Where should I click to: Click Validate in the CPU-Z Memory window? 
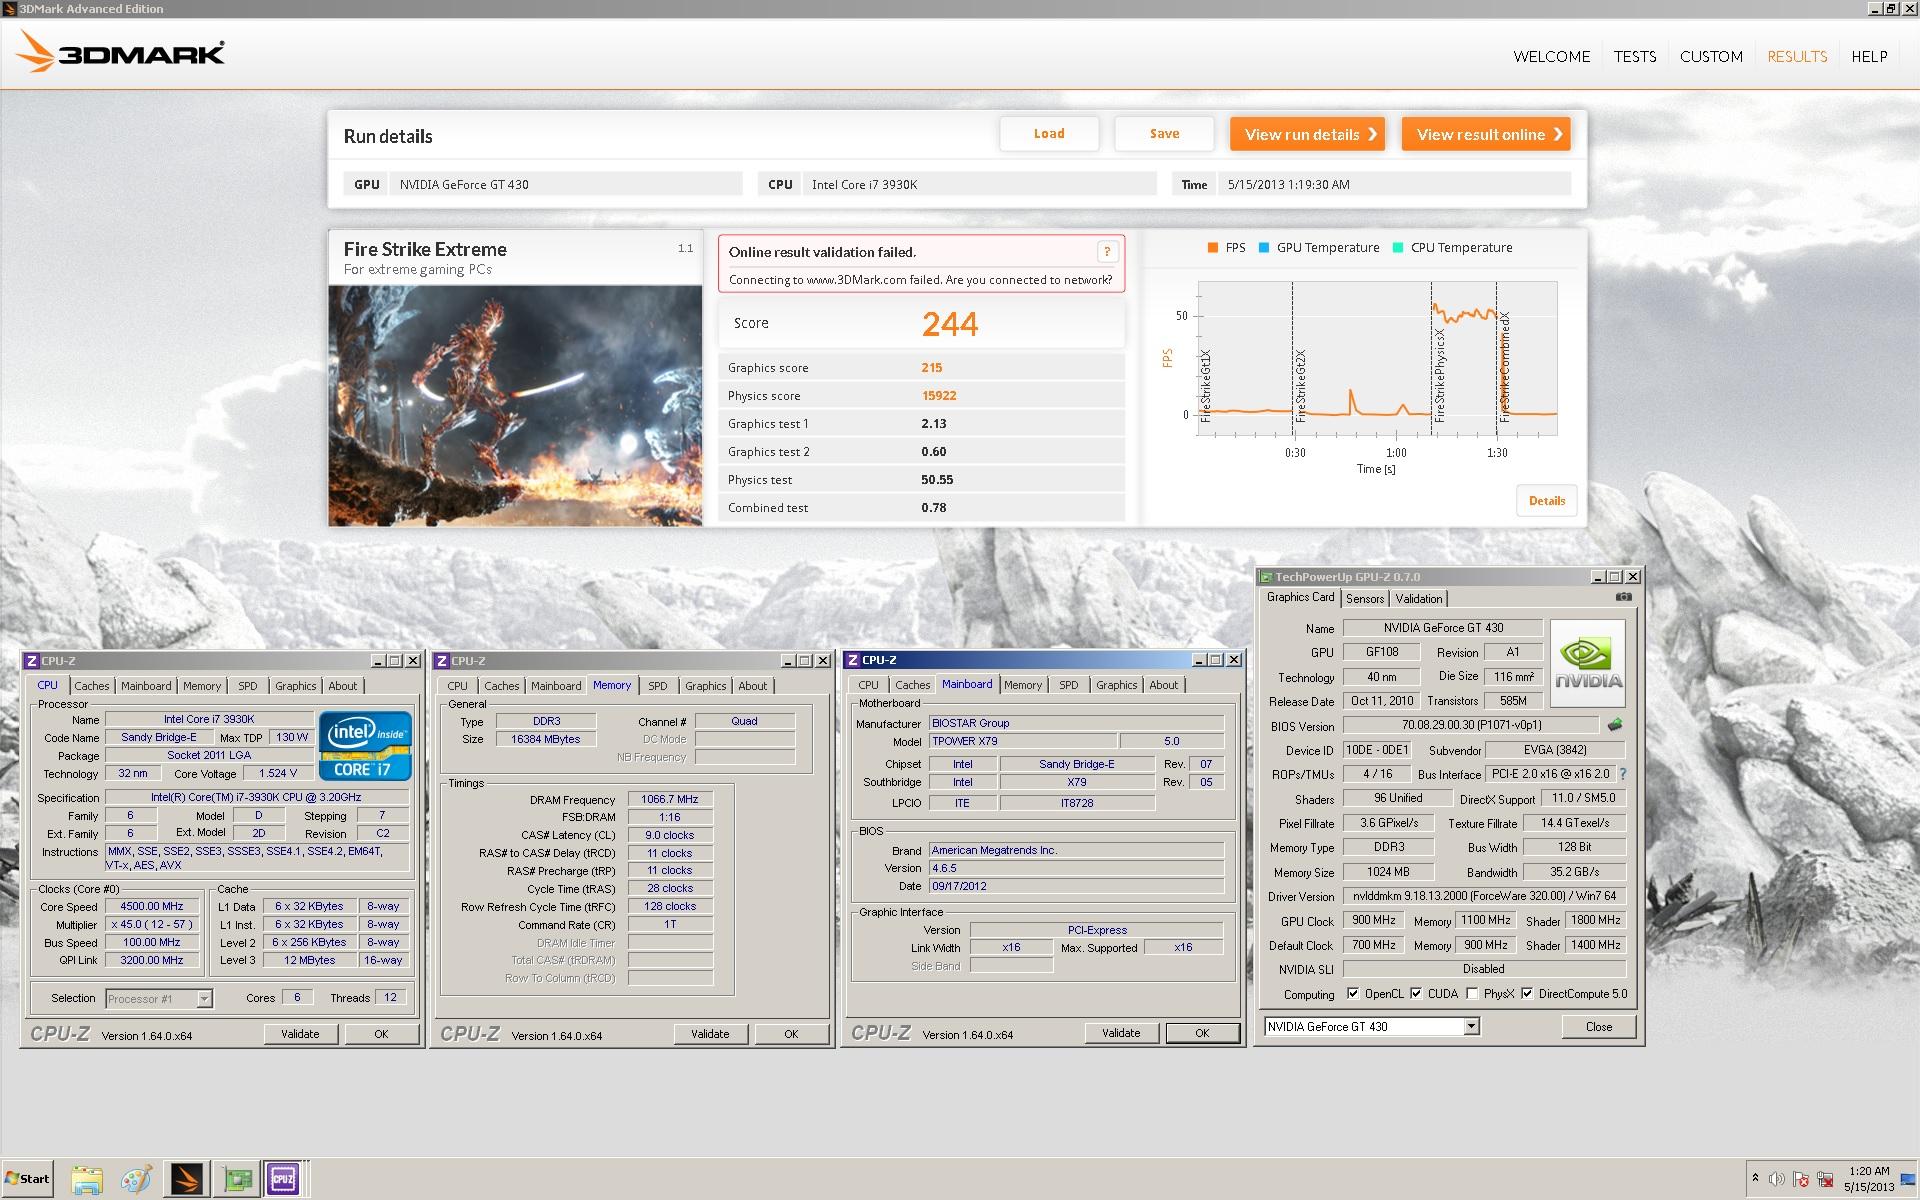(710, 1034)
